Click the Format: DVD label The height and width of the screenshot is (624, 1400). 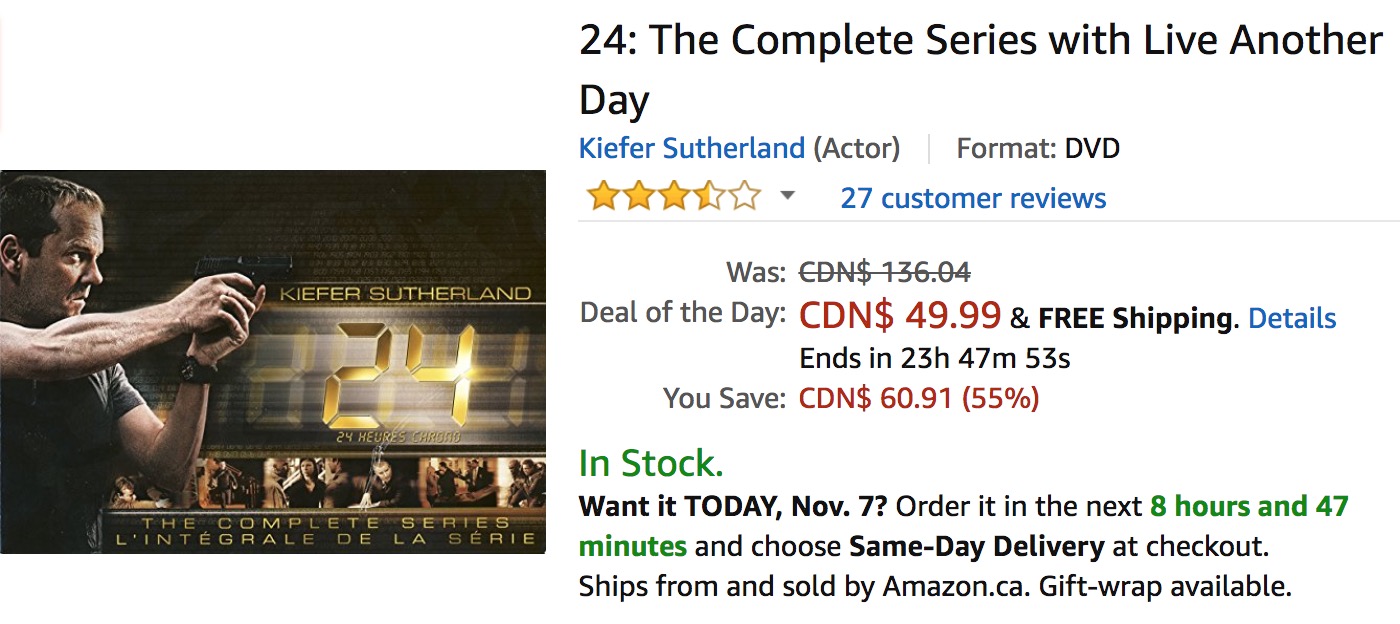(1038, 149)
